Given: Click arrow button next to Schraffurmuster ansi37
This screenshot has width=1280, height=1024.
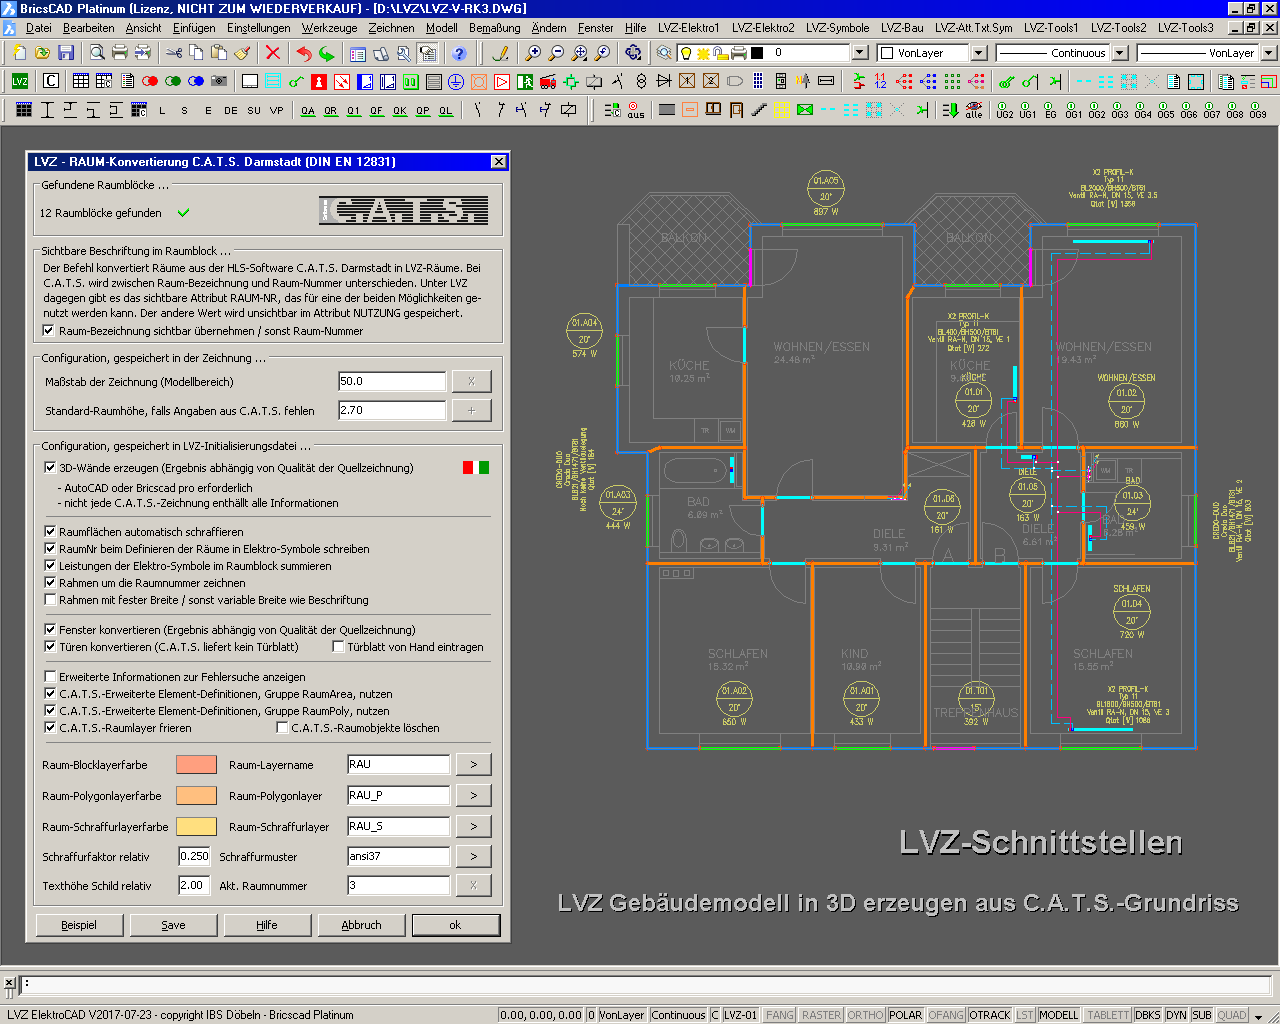Looking at the screenshot, I should [473, 856].
